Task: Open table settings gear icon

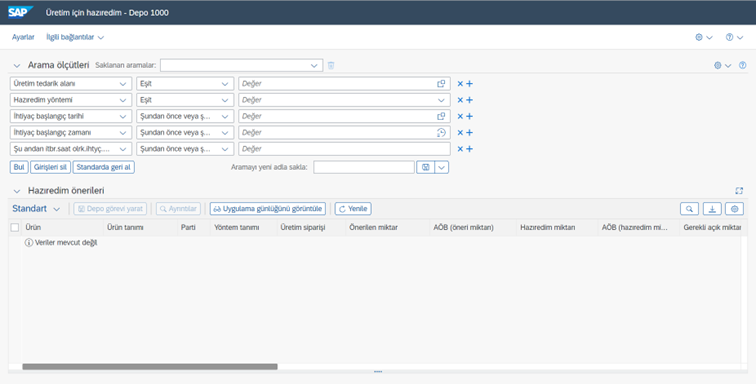Action: click(734, 209)
